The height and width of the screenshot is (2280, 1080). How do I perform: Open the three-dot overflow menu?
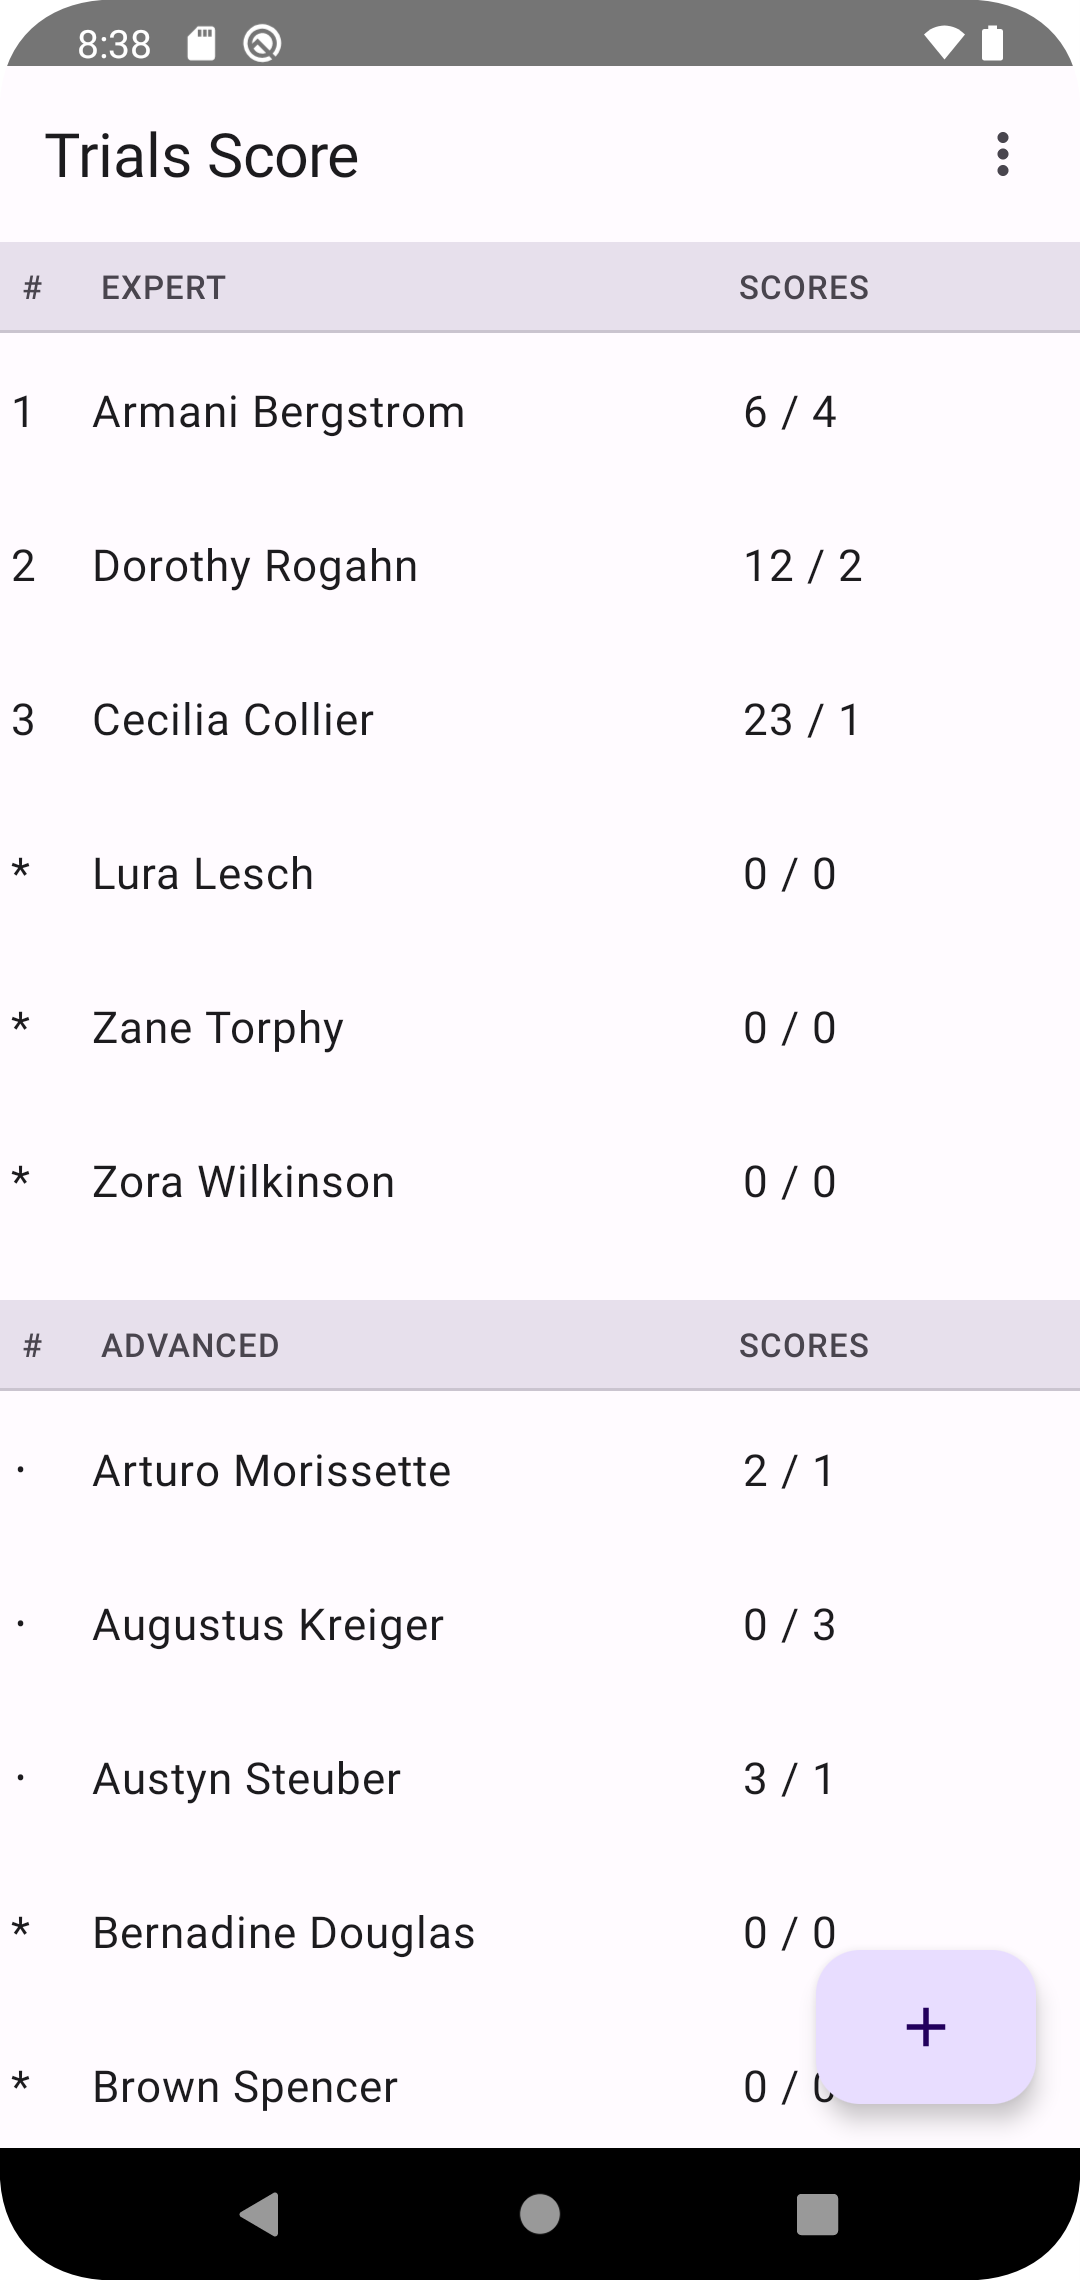(1002, 155)
